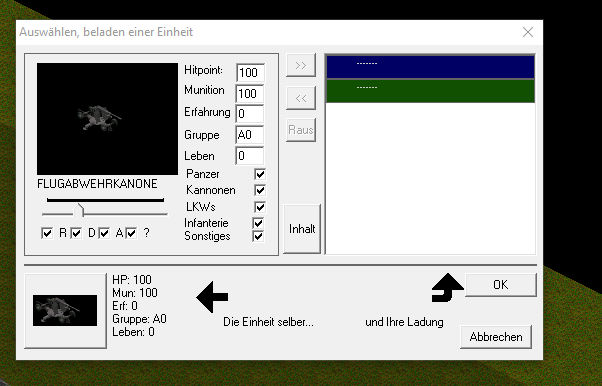Screen dimensions: 602x386
Task: Click the << remove unit button
Action: pos(301,98)
